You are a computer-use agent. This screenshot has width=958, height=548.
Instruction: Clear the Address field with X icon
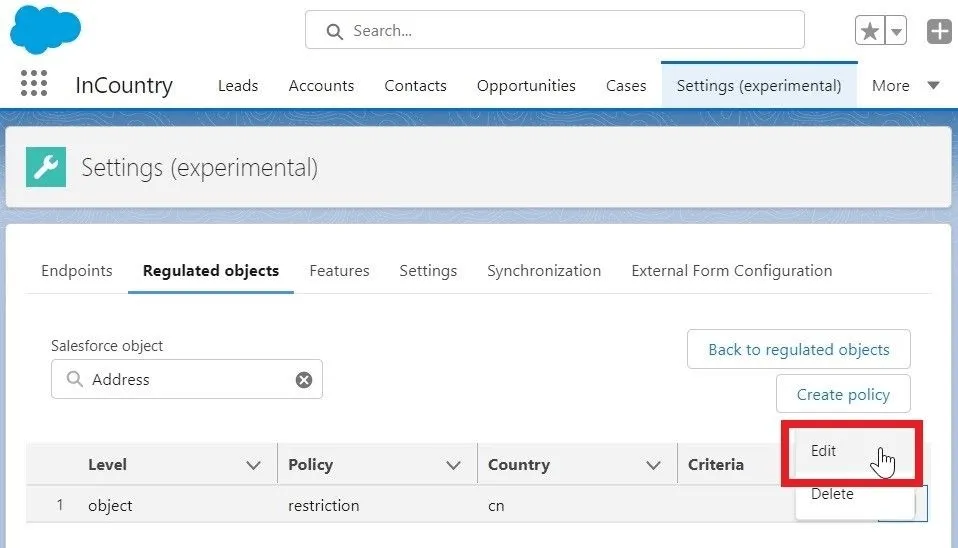click(304, 380)
